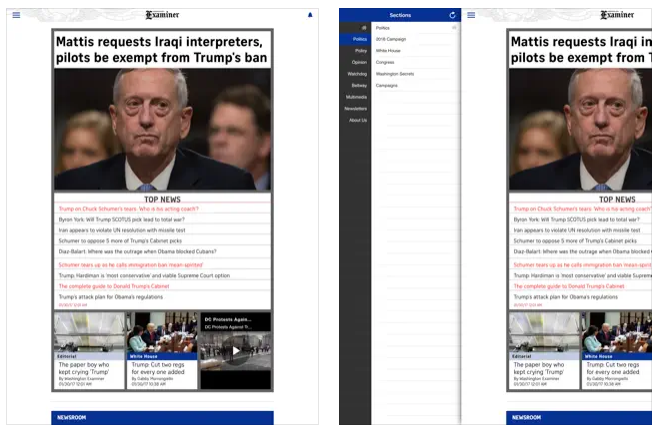The width and height of the screenshot is (657, 427).
Task: Select About Us in sidebar
Action: click(x=355, y=120)
